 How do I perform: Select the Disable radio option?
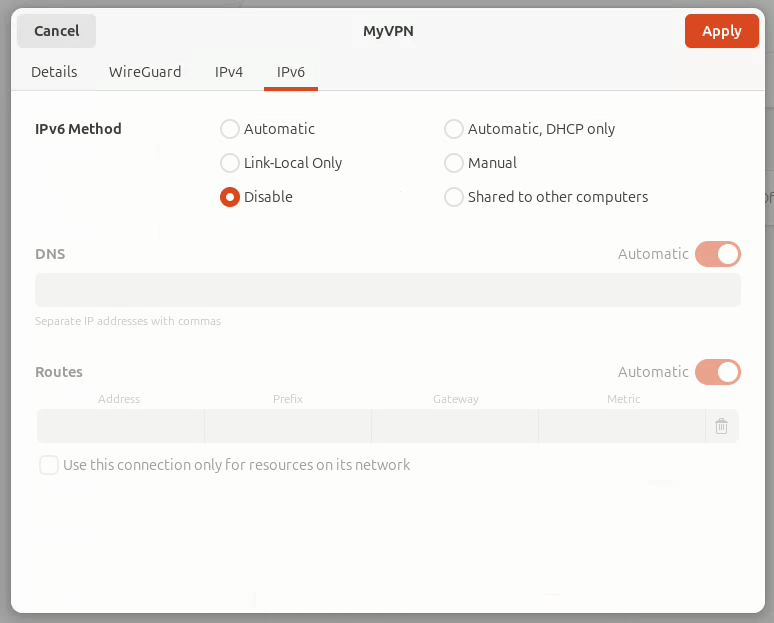(230, 197)
